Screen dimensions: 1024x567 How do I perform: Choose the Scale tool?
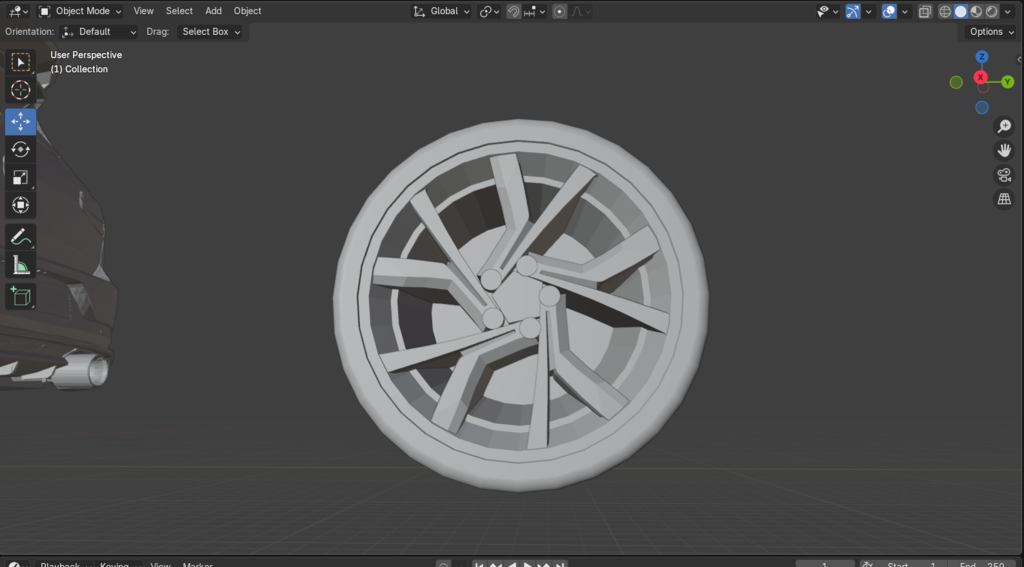coord(20,178)
